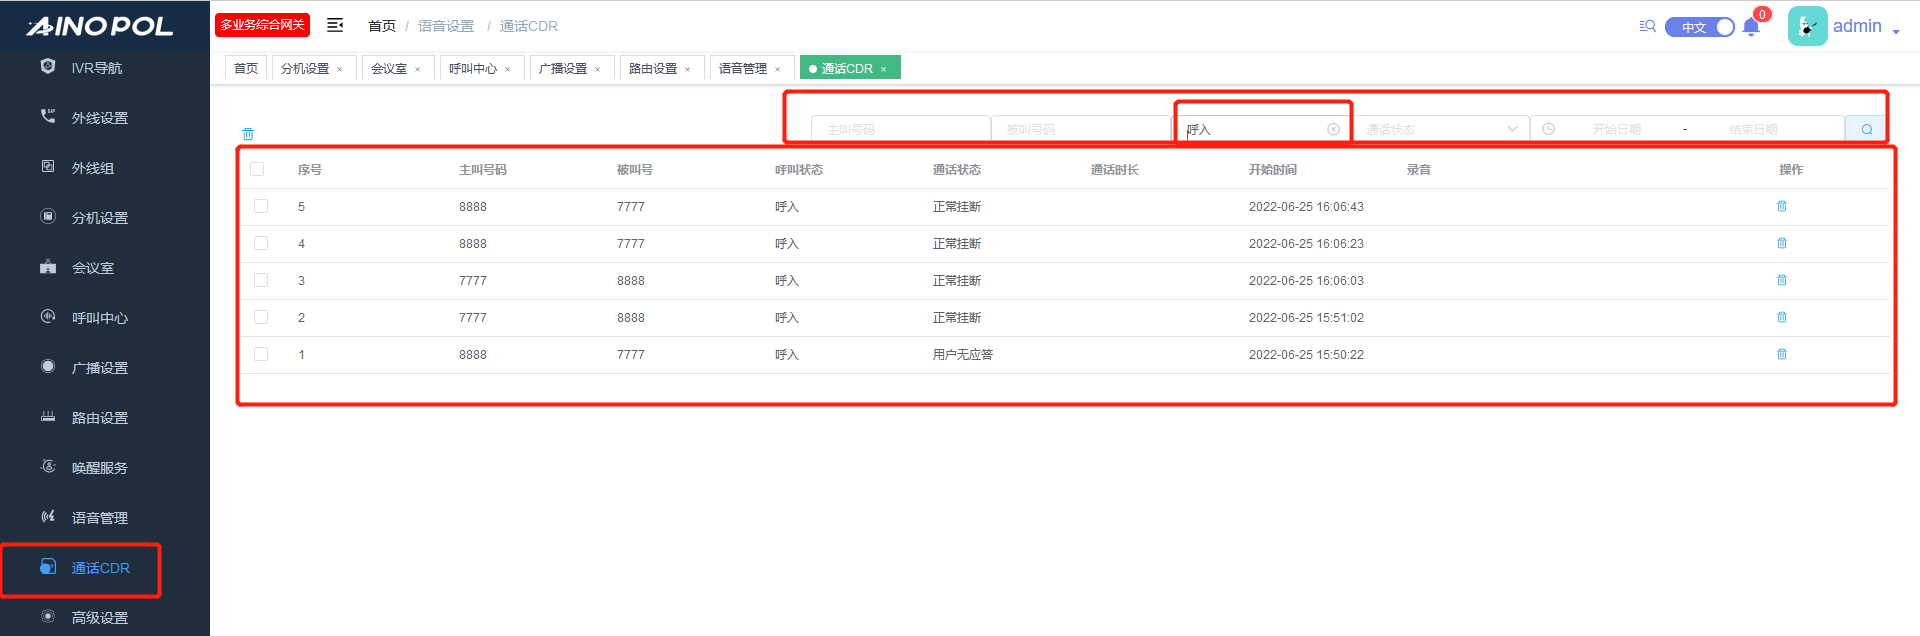Clear the 呼入 filter with the x icon
This screenshot has width=1920, height=636.
pyautogui.click(x=1333, y=129)
